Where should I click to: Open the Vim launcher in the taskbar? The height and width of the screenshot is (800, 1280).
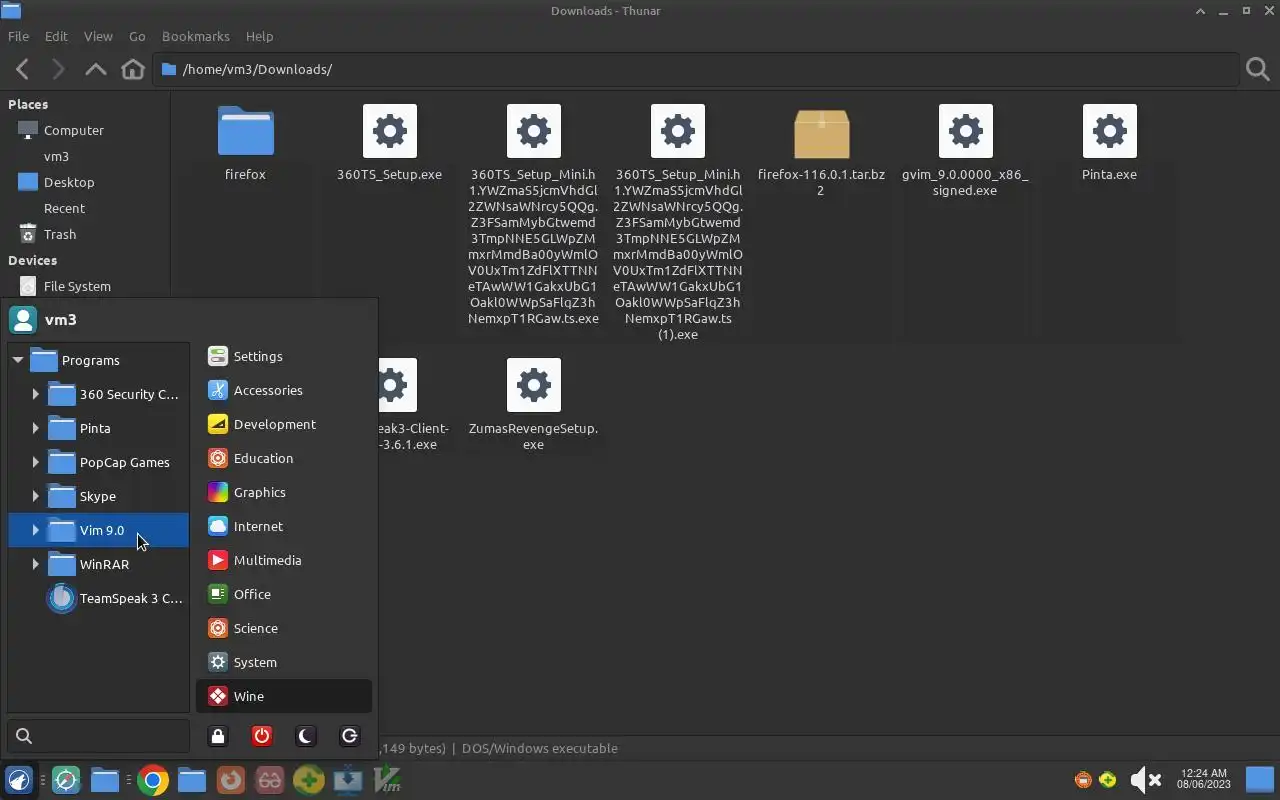tap(386, 780)
